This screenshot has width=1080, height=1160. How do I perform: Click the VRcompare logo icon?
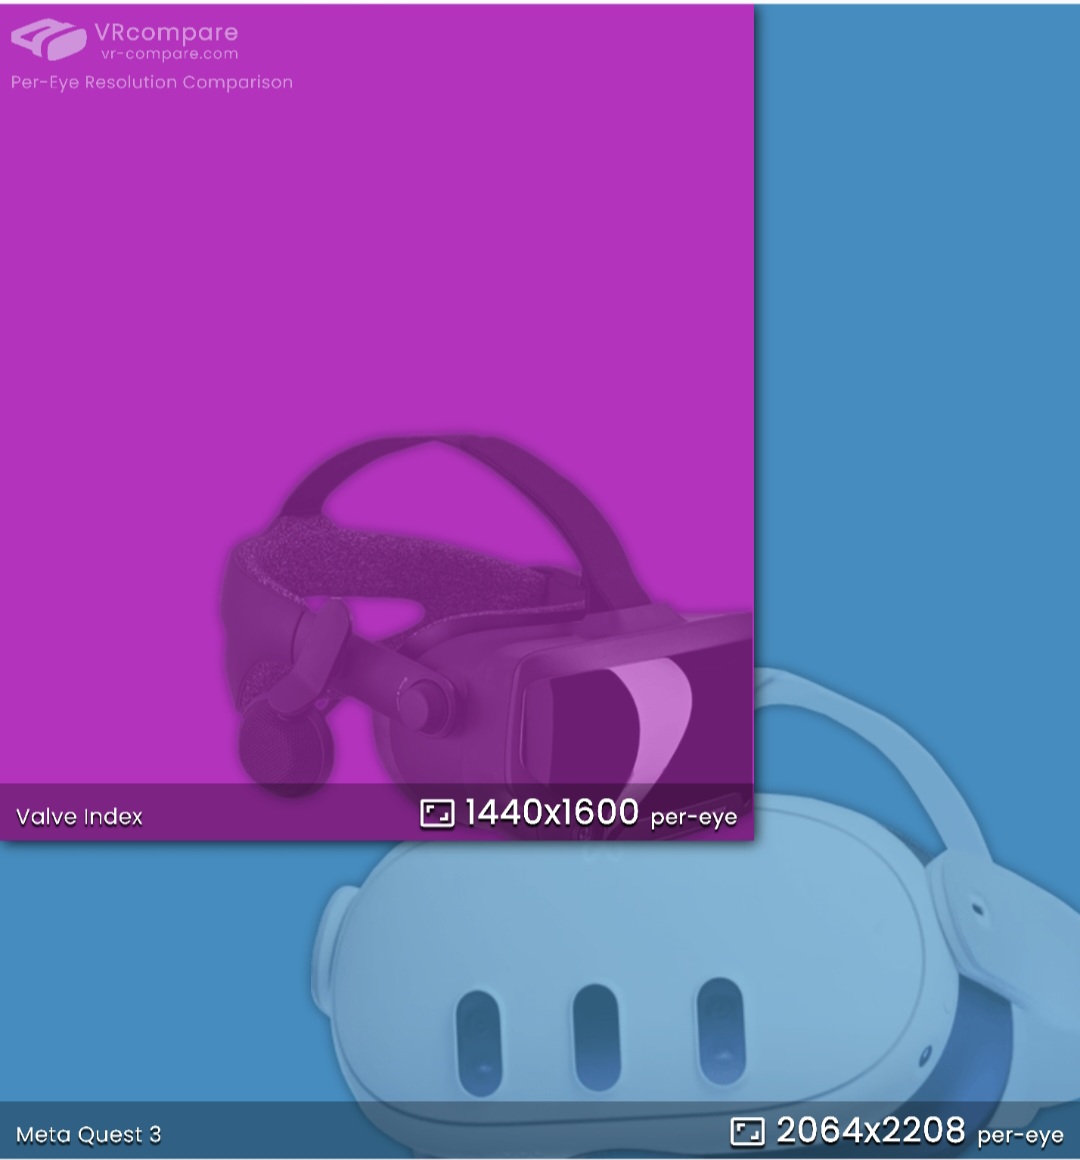pos(49,38)
